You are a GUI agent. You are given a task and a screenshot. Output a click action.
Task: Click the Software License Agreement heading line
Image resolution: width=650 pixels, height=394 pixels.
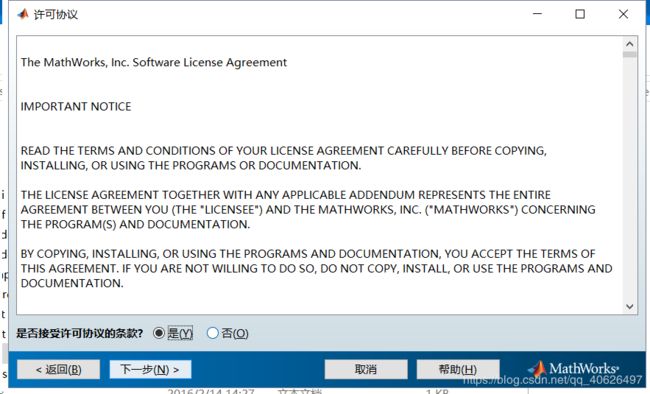coord(154,62)
